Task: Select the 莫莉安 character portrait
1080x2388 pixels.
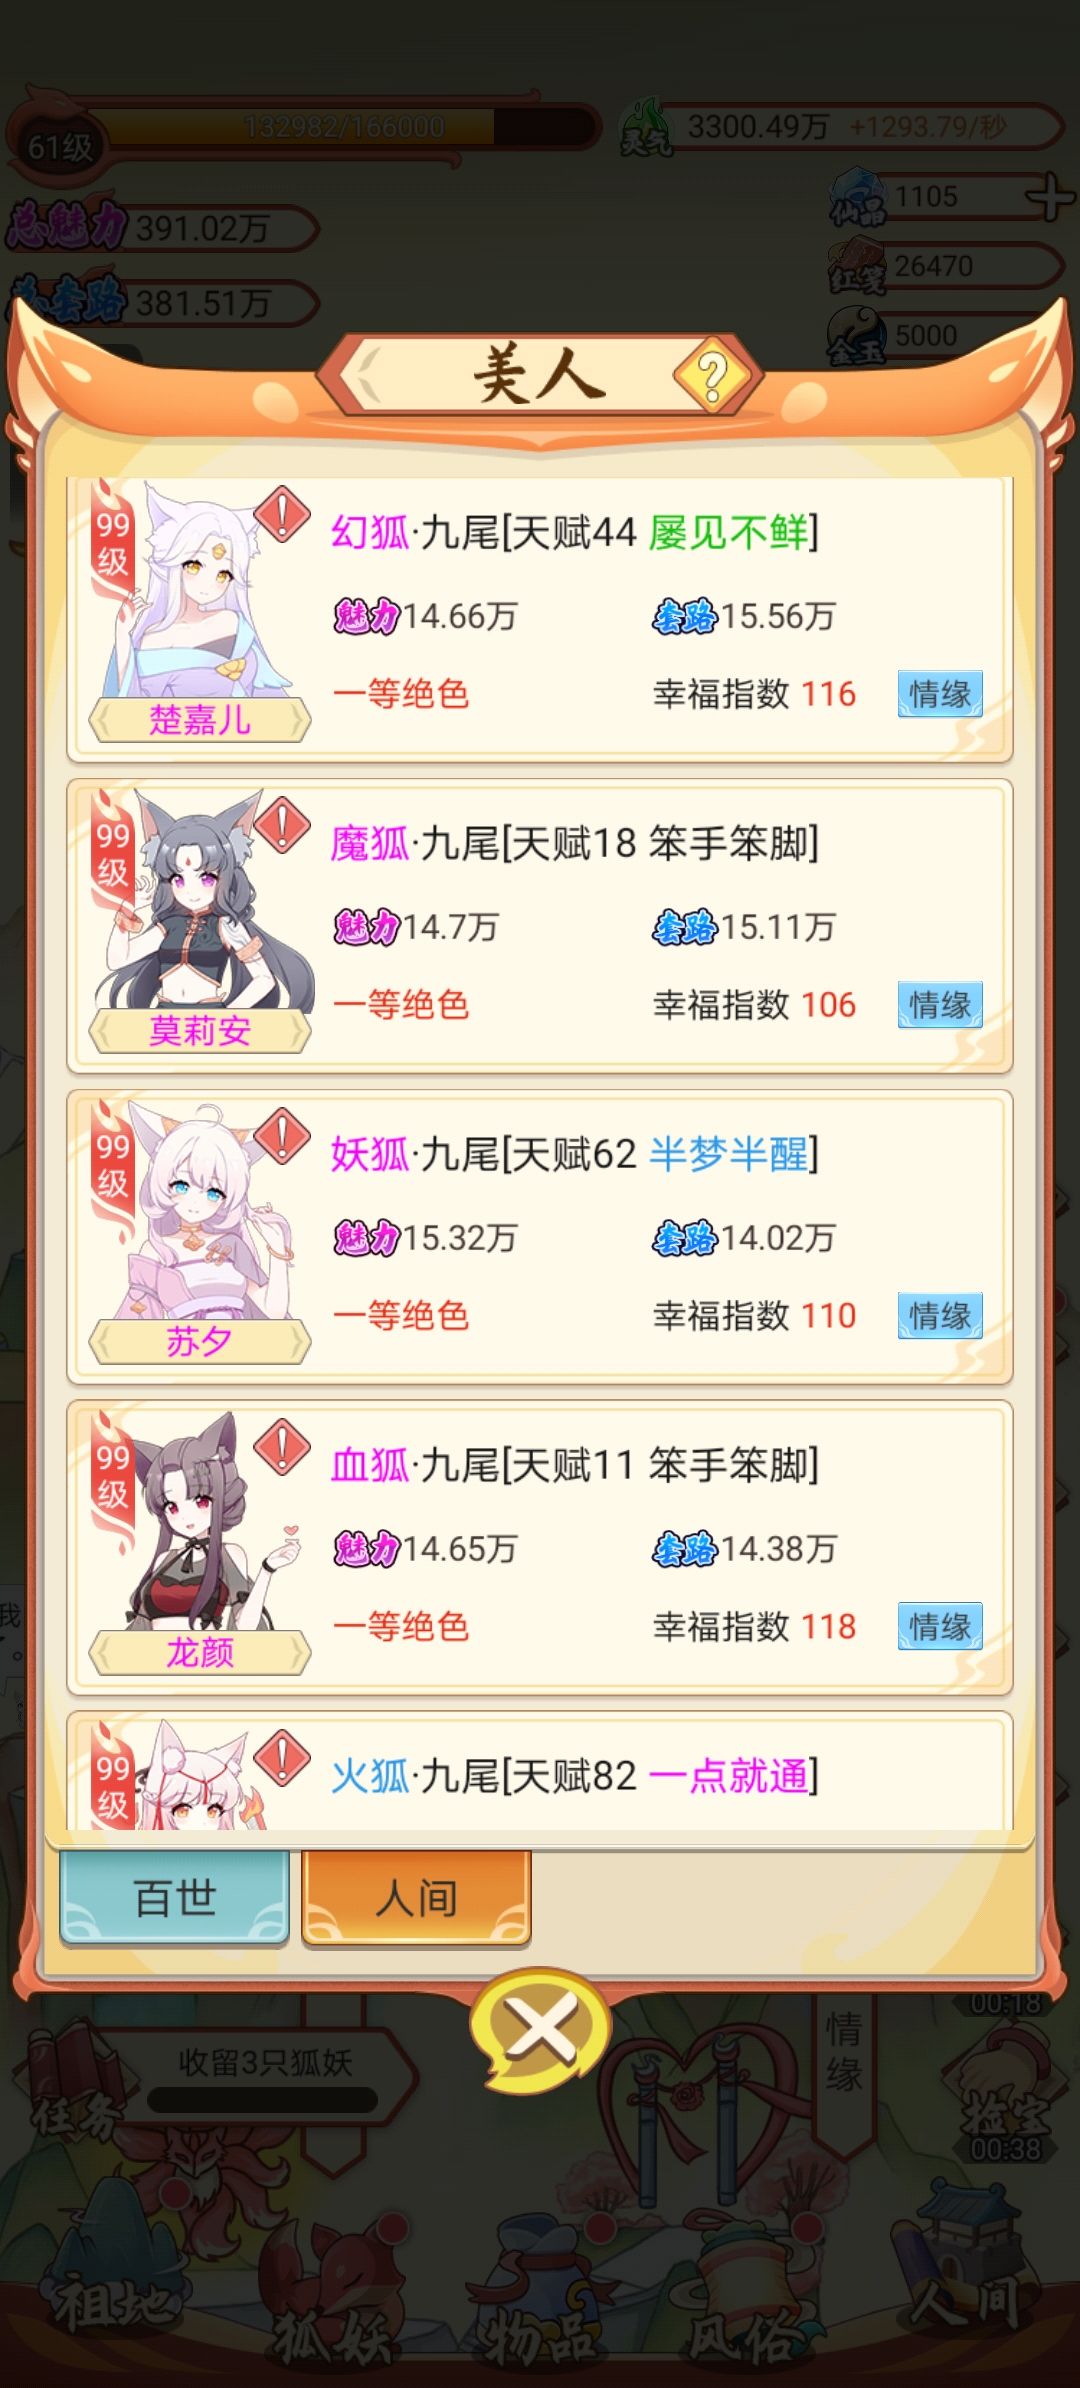Action: click(x=200, y=920)
